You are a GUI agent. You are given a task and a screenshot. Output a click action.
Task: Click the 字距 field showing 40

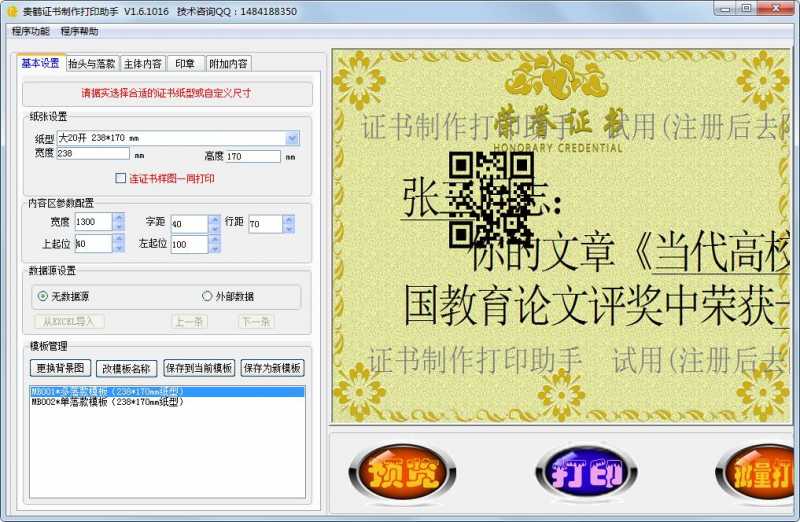click(x=189, y=224)
